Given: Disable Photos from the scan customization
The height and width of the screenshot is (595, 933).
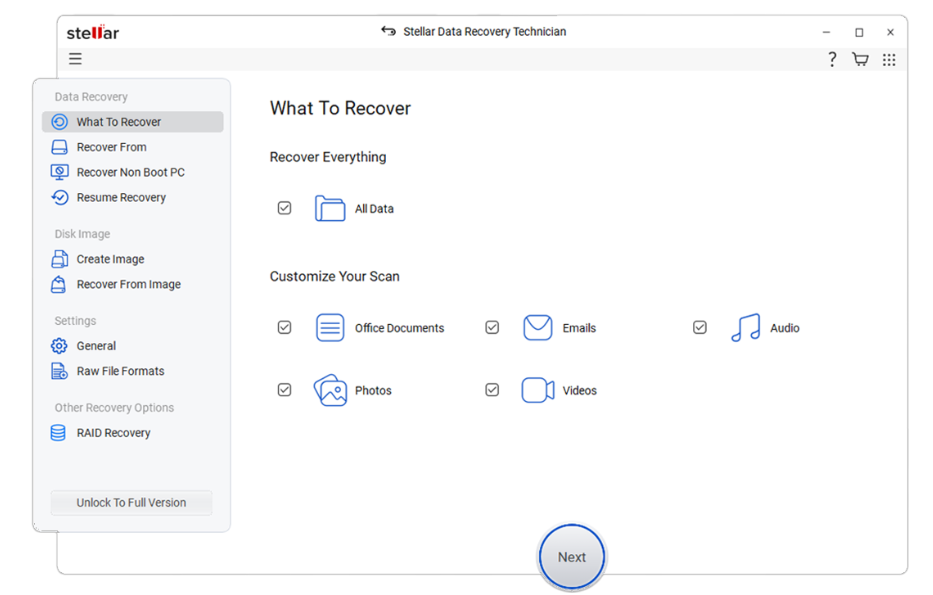Looking at the screenshot, I should click(x=284, y=390).
